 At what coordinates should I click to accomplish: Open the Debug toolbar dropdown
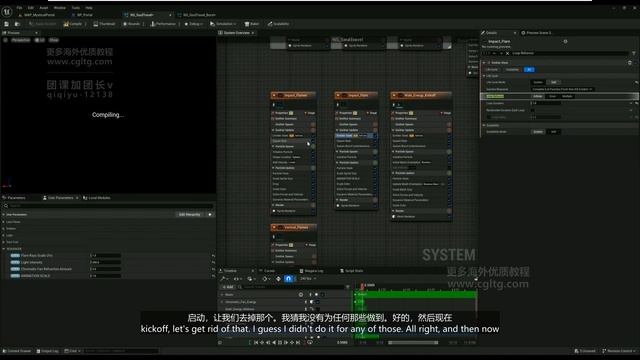point(193,24)
